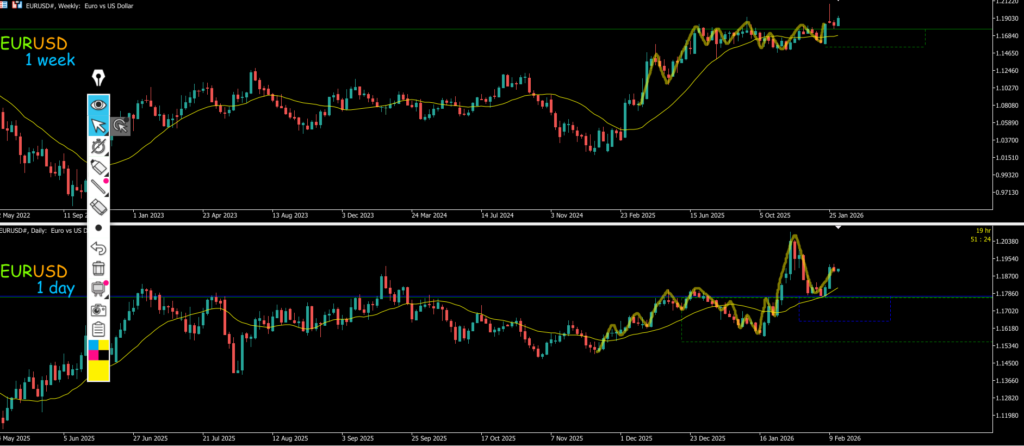Screen dimensions: 1024x446
Task: Toggle the crossed-out pen drawing lock
Action: 98,146
